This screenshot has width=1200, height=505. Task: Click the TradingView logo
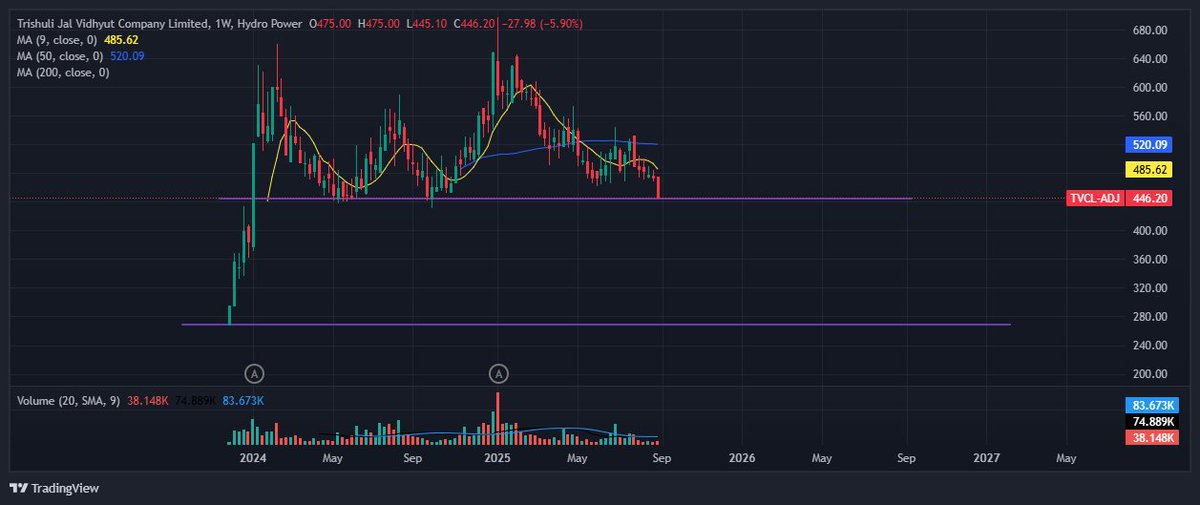click(54, 488)
